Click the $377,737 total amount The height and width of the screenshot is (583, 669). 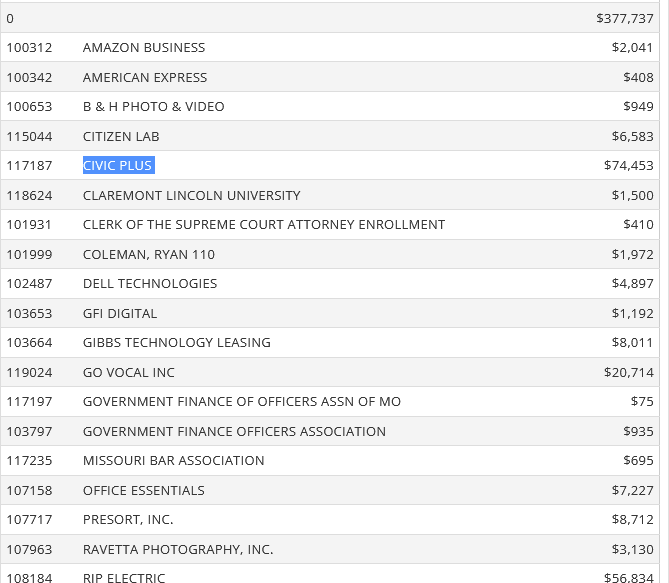(x=625, y=18)
